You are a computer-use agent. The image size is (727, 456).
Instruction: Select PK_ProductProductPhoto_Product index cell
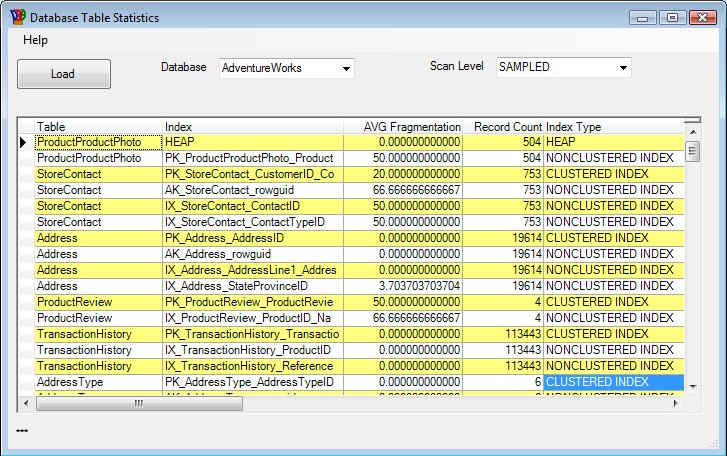253,158
